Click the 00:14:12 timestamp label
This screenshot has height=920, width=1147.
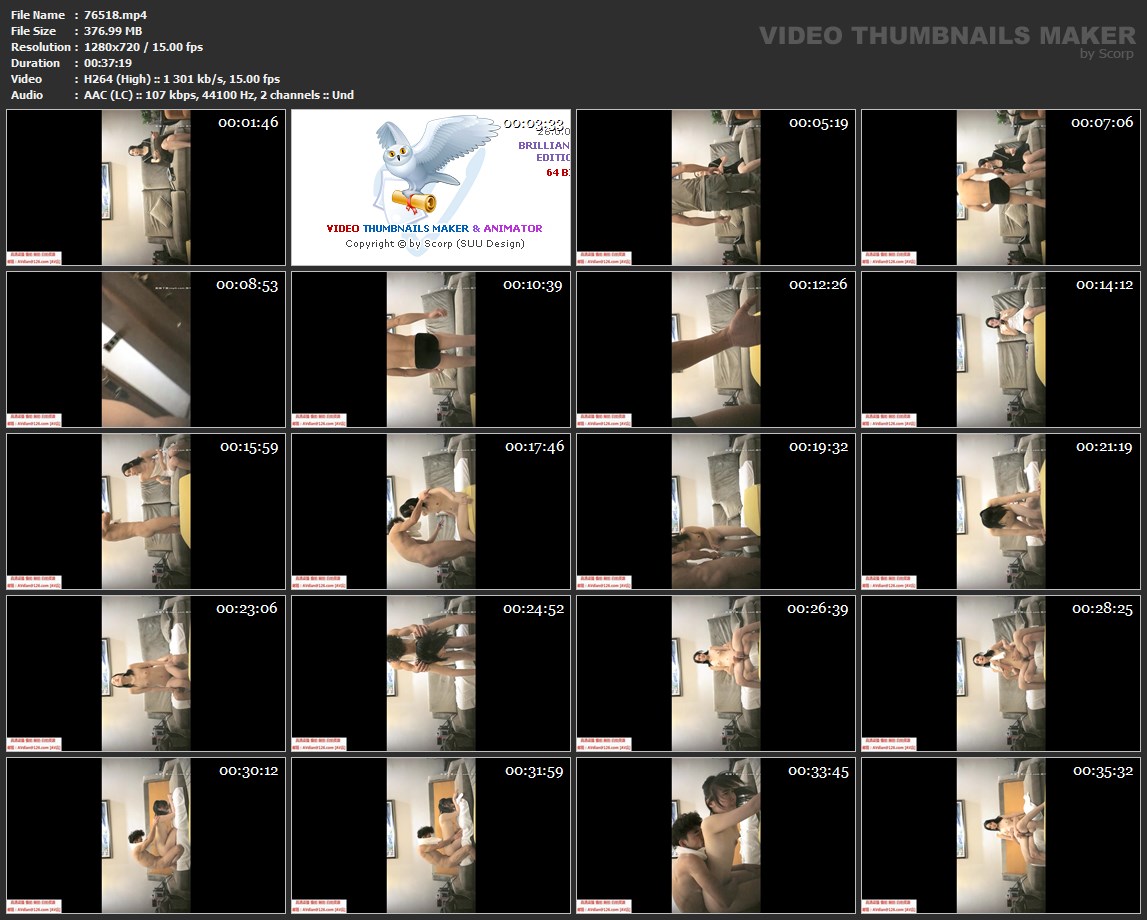pyautogui.click(x=1103, y=285)
